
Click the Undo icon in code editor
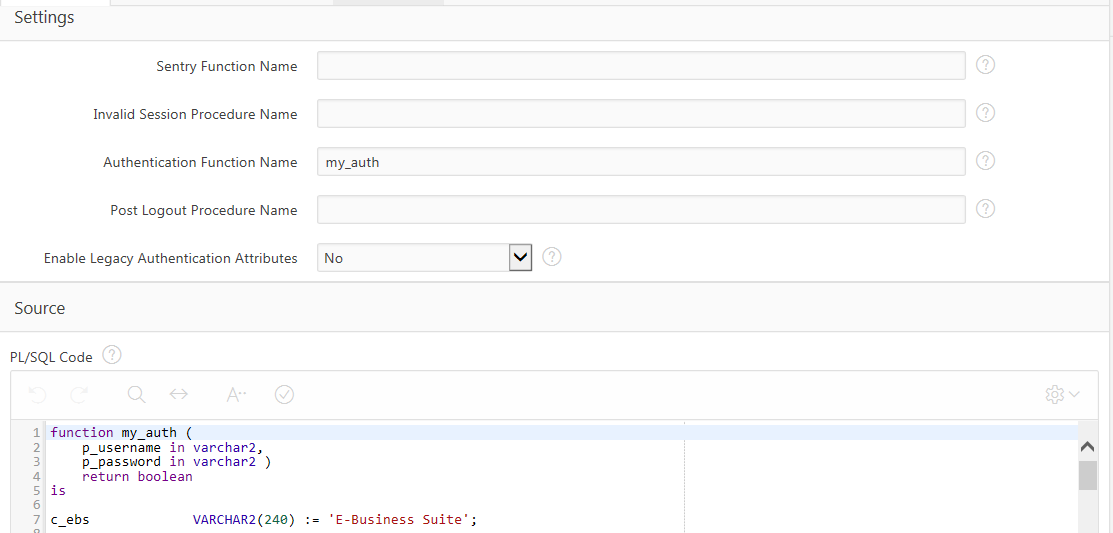pyautogui.click(x=38, y=395)
